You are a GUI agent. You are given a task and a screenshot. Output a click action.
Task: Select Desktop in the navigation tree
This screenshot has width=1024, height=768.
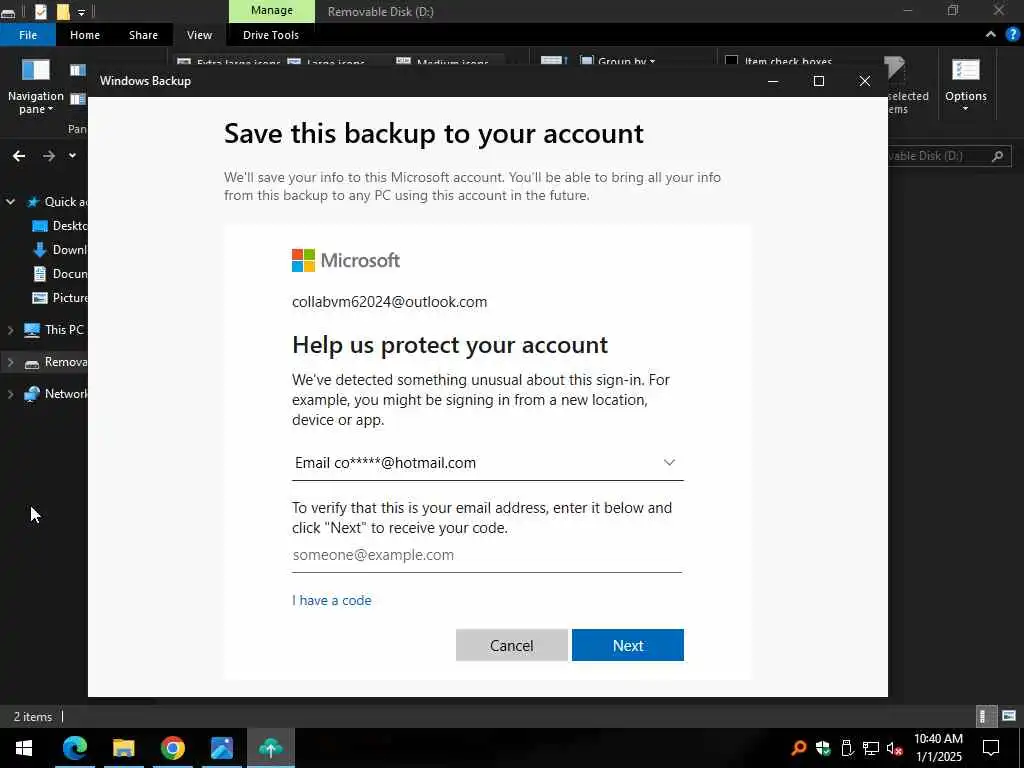click(59, 226)
